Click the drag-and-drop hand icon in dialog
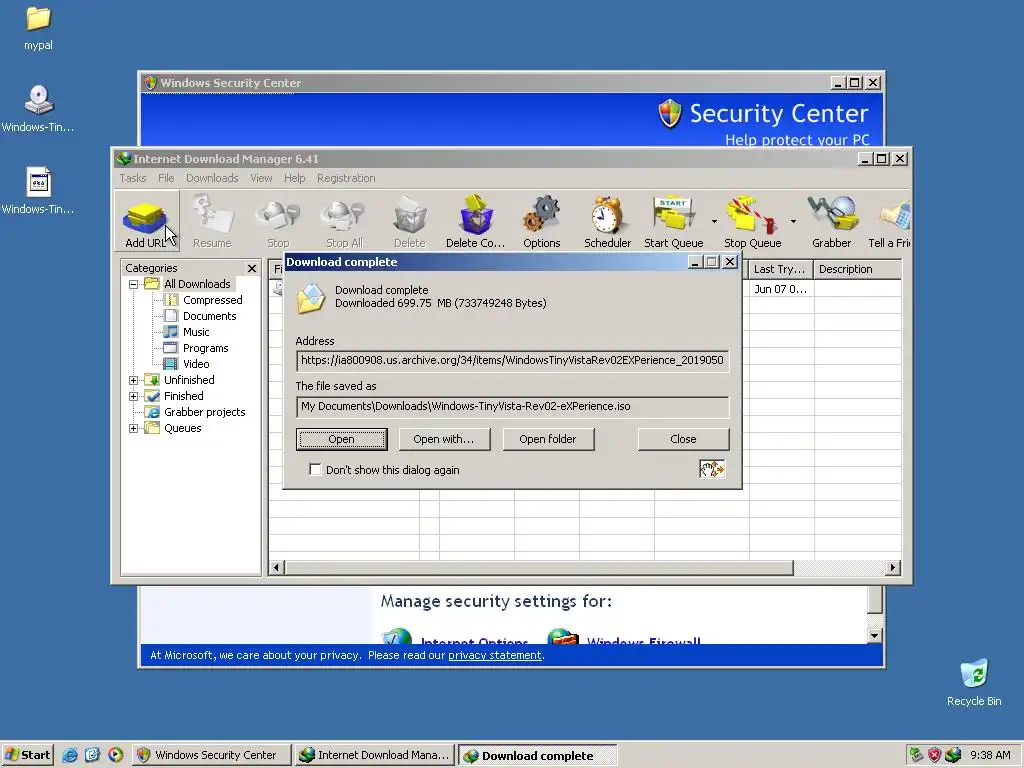Image resolution: width=1024 pixels, height=768 pixels. tap(712, 469)
